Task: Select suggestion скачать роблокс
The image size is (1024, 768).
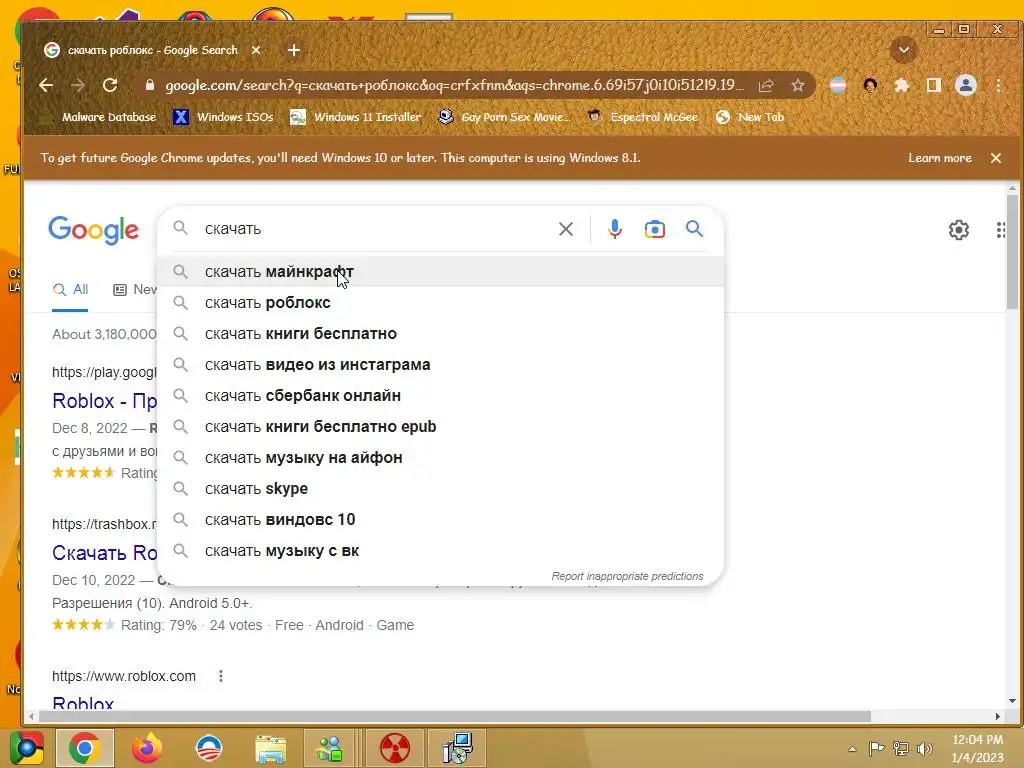Action: click(441, 303)
